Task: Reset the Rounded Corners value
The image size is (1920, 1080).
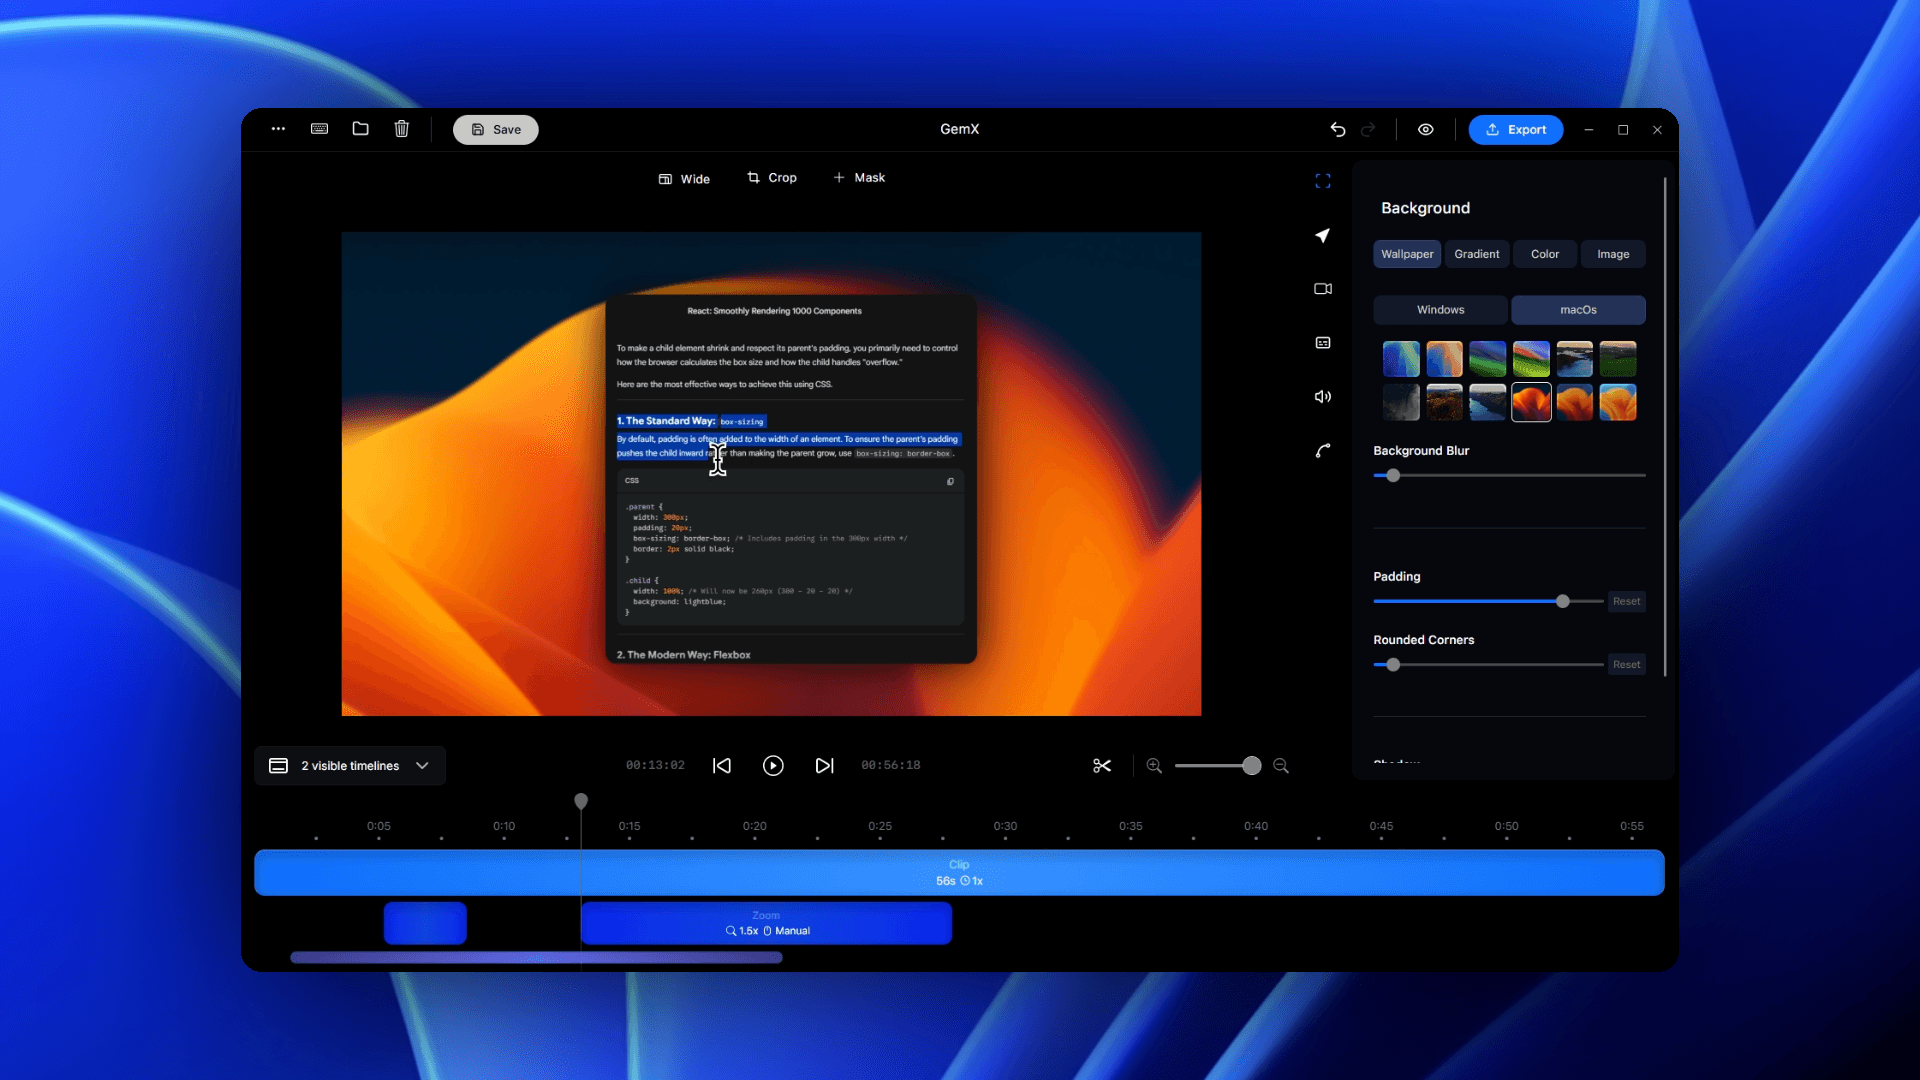Action: tap(1627, 664)
